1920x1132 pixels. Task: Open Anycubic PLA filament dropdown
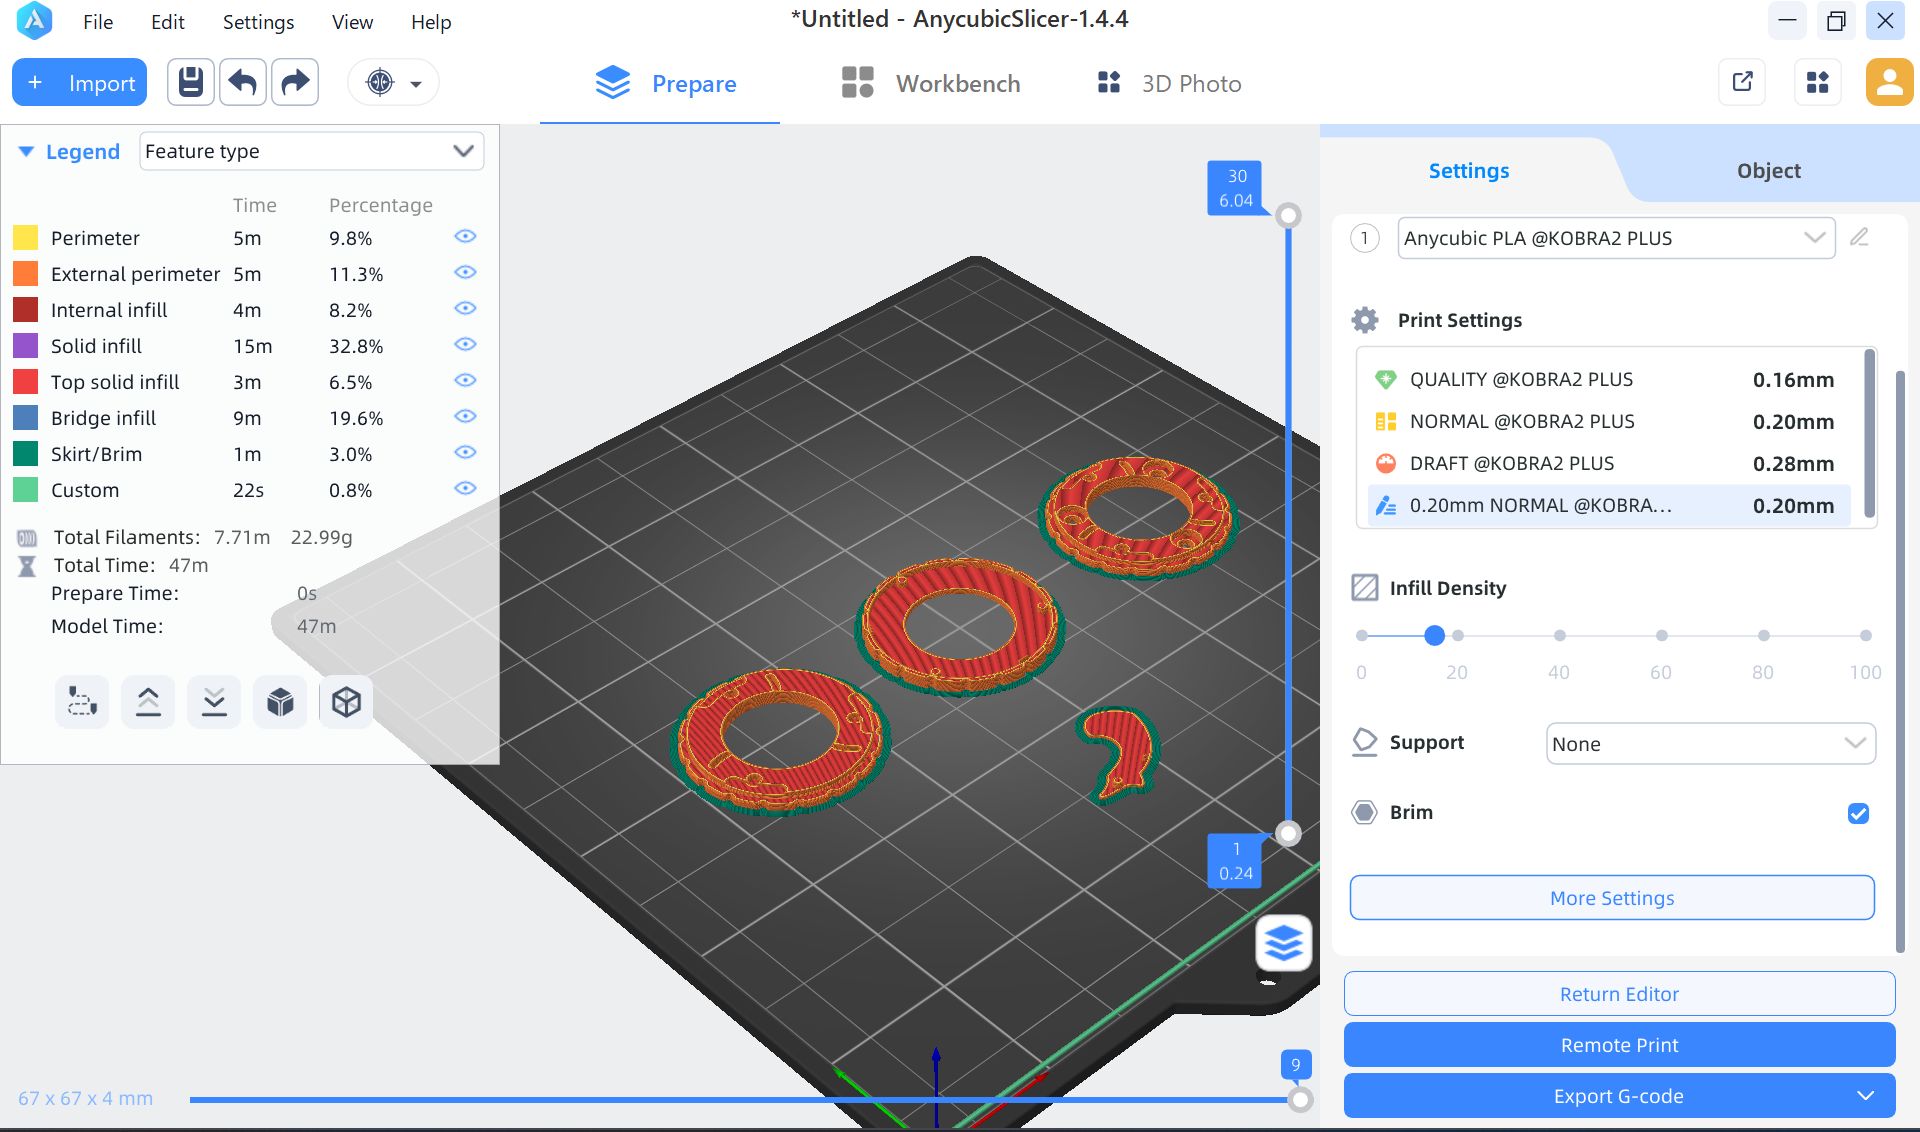pos(1616,238)
